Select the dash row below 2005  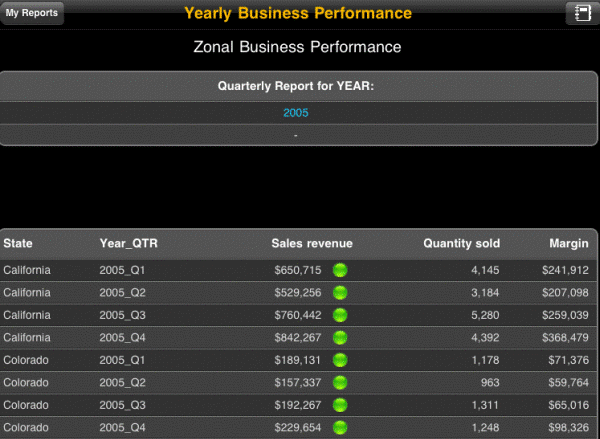click(x=298, y=135)
